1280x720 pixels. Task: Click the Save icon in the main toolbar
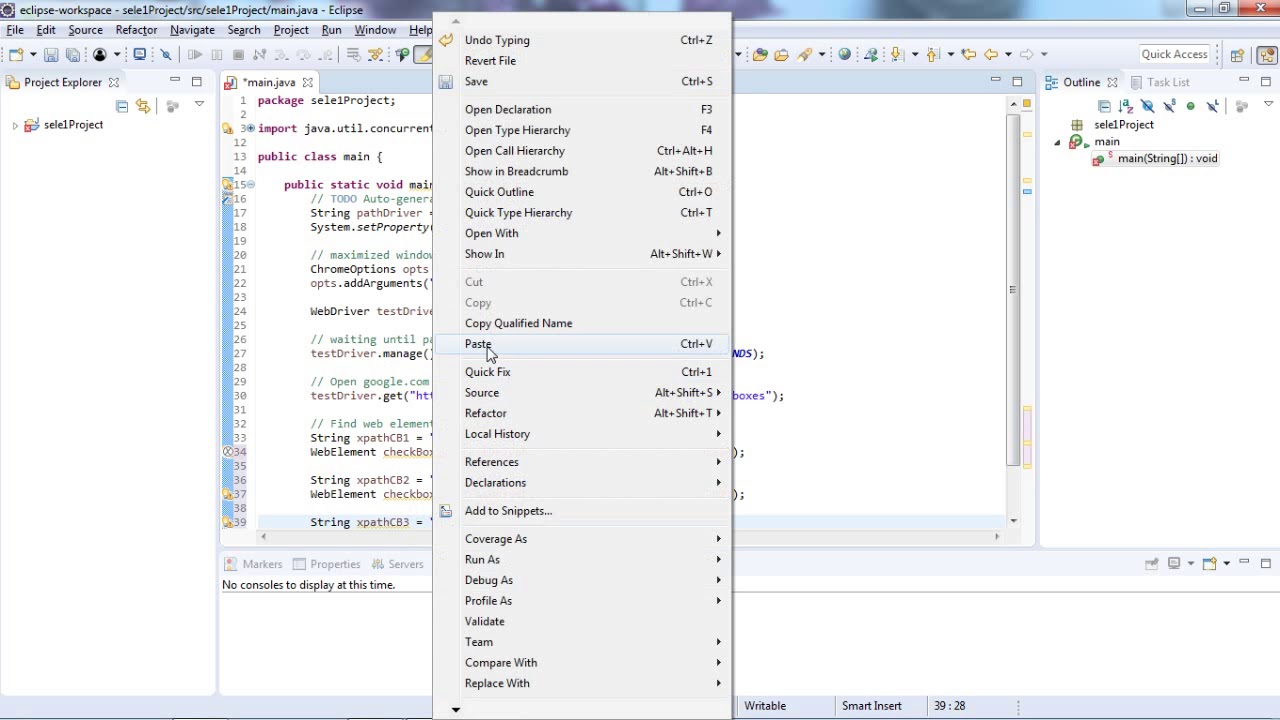tap(51, 55)
